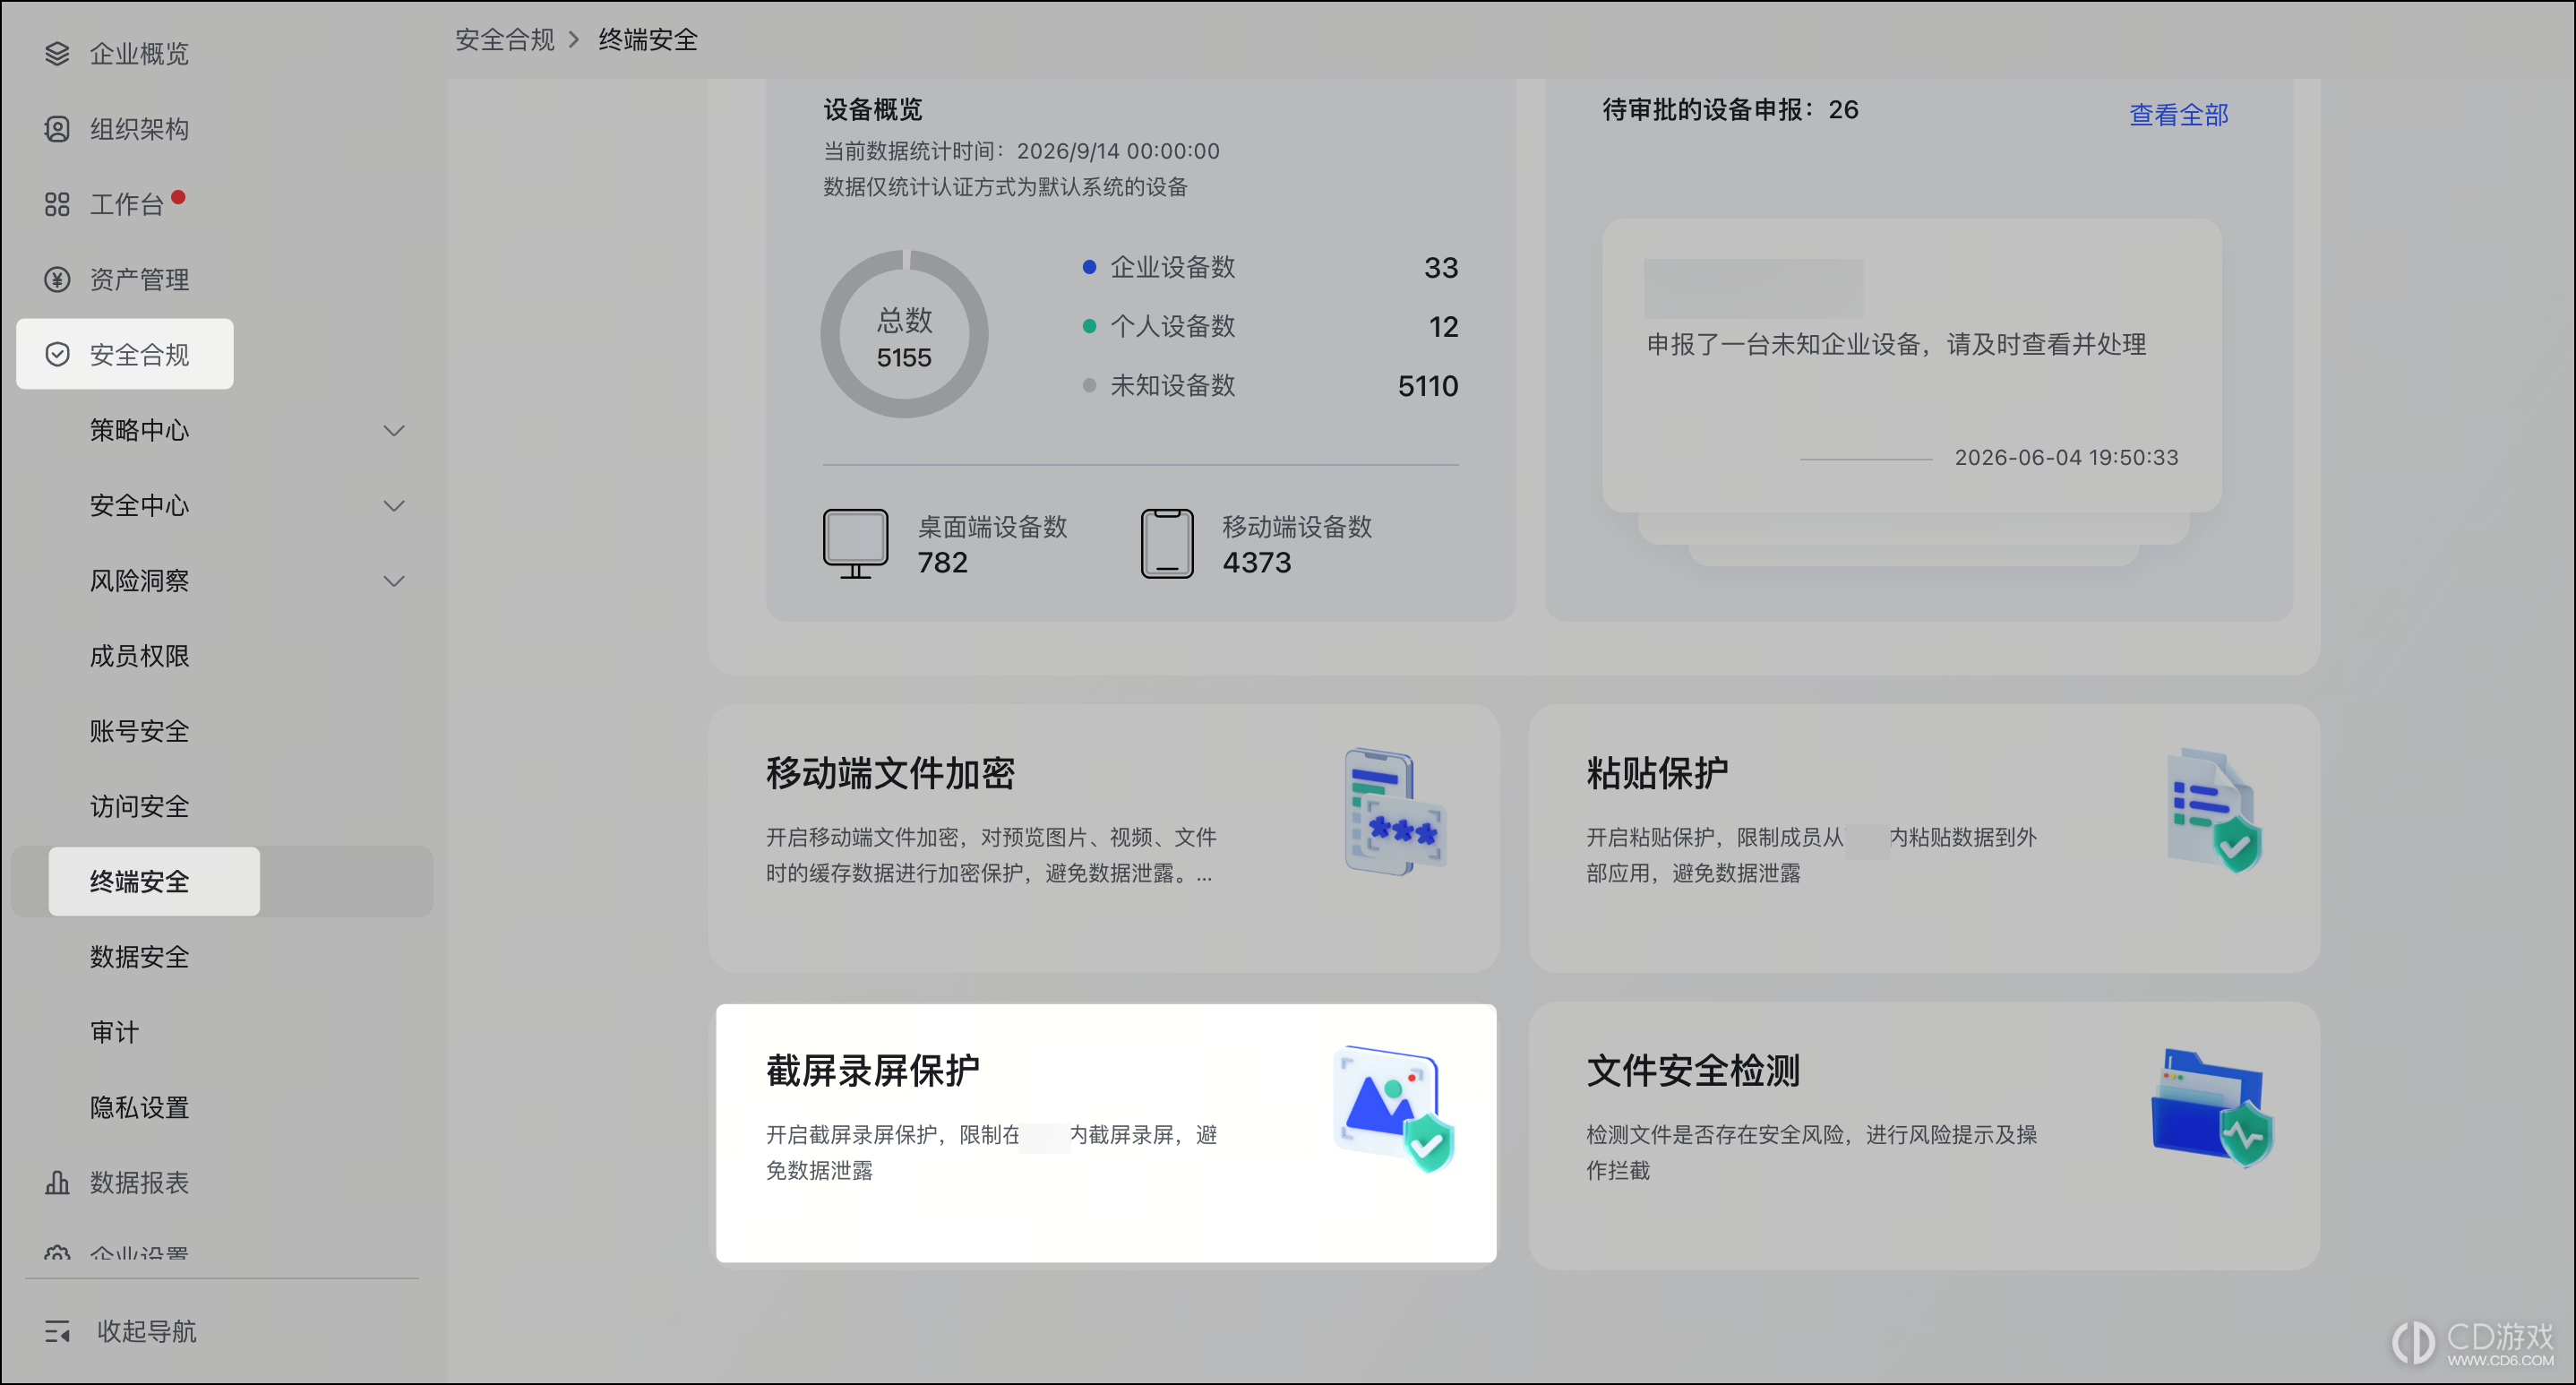Click the blue 企业设备数 legend dot

pyautogui.click(x=1089, y=267)
